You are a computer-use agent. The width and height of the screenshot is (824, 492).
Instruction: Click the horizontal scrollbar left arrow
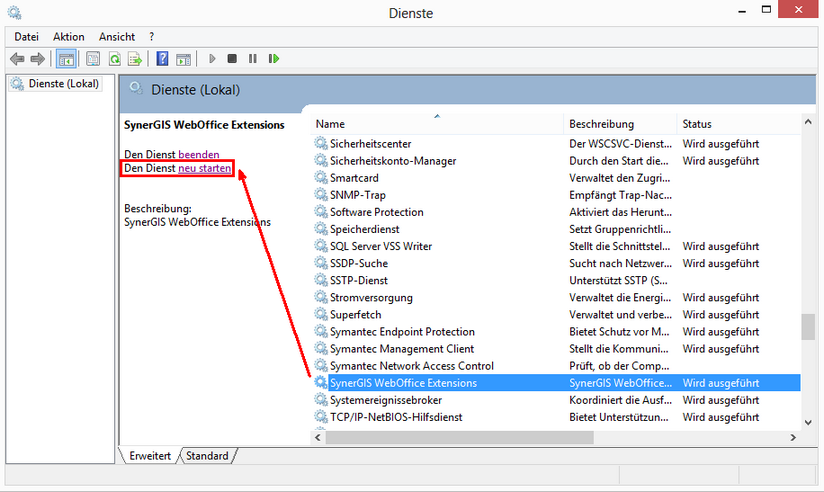(317, 437)
